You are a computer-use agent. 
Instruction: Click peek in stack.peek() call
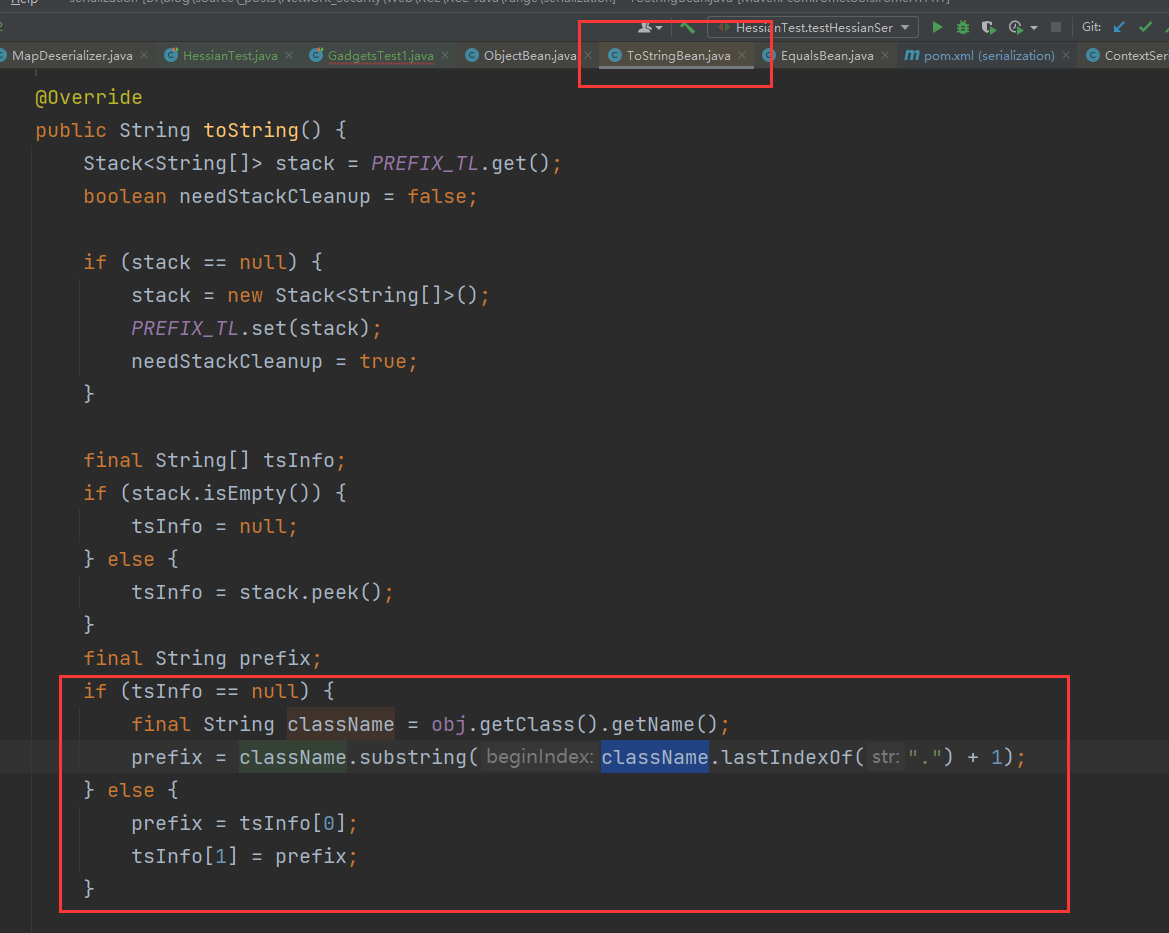335,592
